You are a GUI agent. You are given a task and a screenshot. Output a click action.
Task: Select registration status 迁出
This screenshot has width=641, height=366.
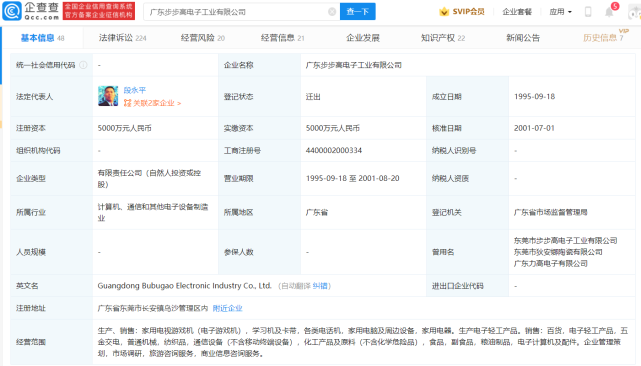(313, 97)
